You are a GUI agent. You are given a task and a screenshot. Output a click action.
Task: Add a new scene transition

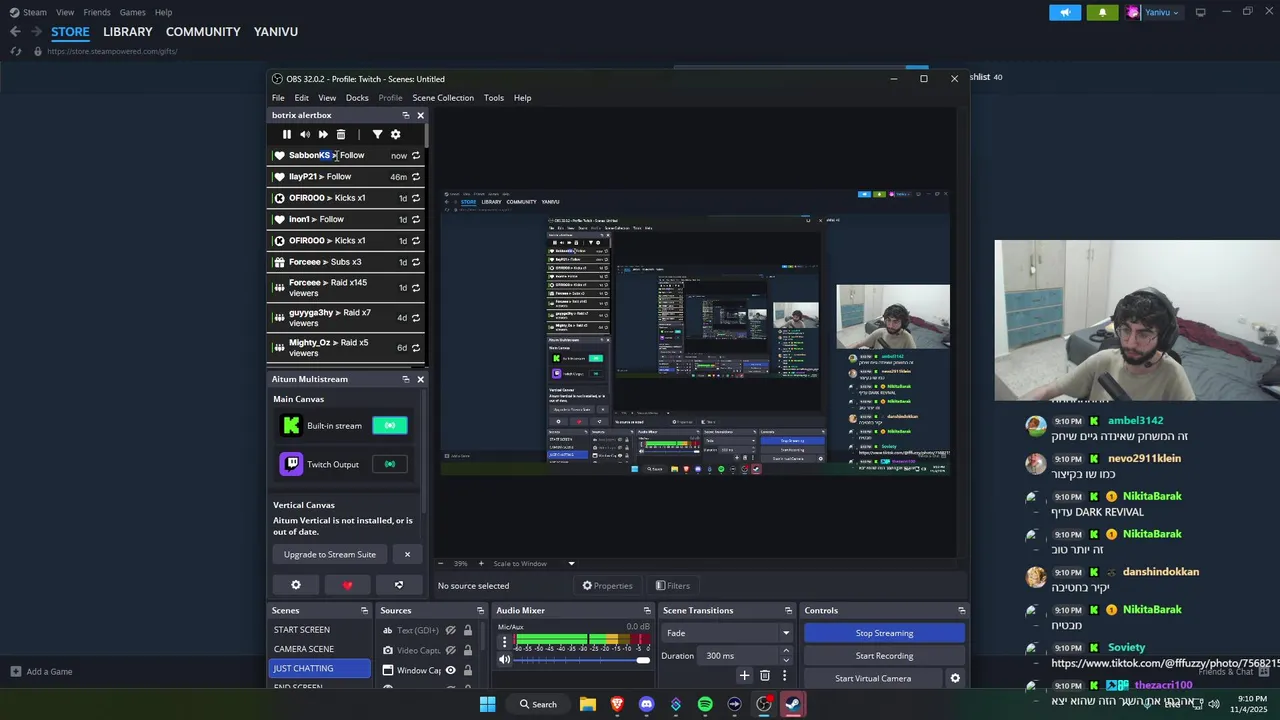[x=744, y=676]
